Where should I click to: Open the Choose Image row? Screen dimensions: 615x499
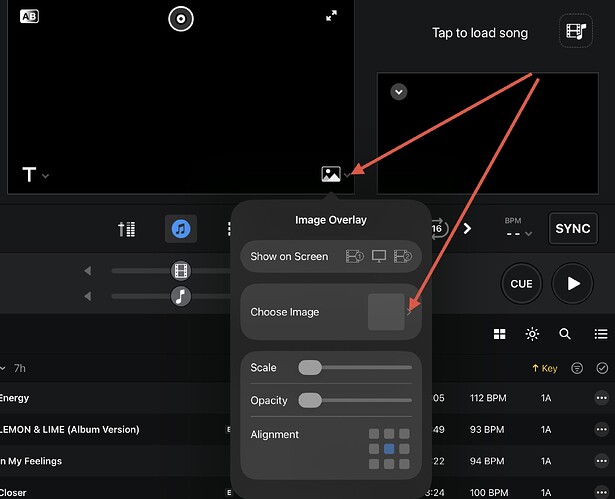(x=331, y=312)
